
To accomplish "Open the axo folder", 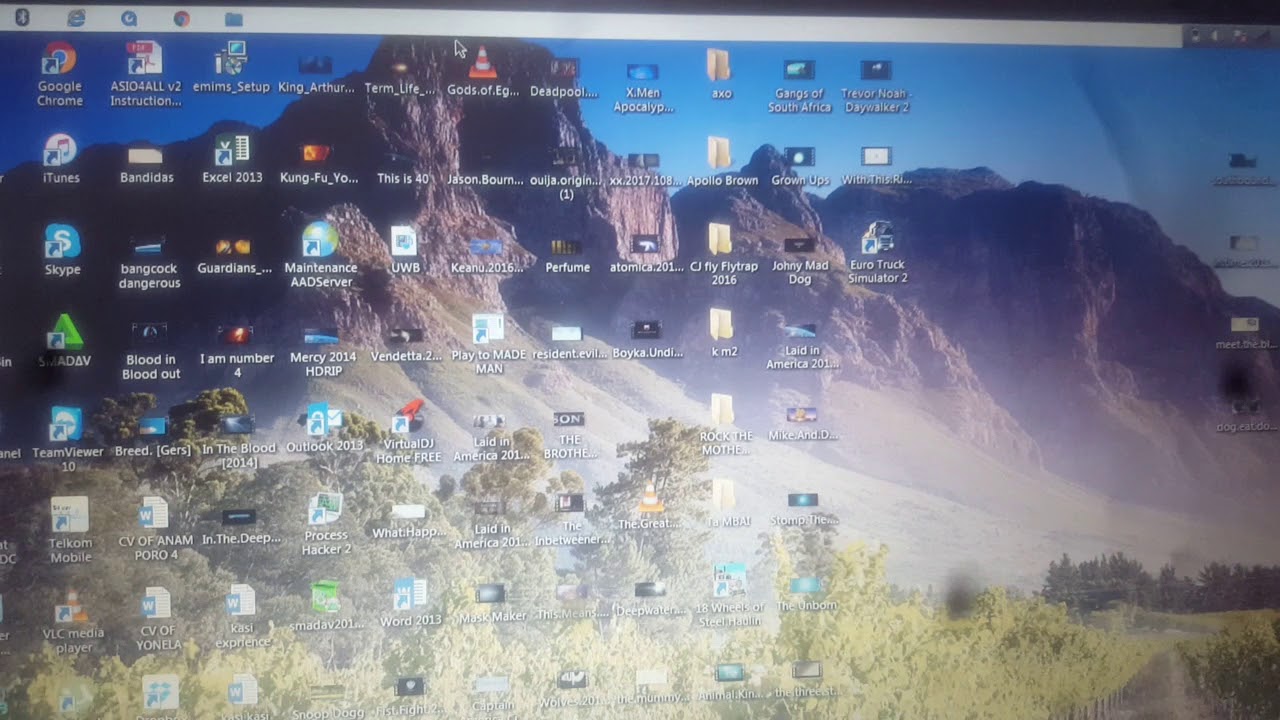I will (x=720, y=75).
